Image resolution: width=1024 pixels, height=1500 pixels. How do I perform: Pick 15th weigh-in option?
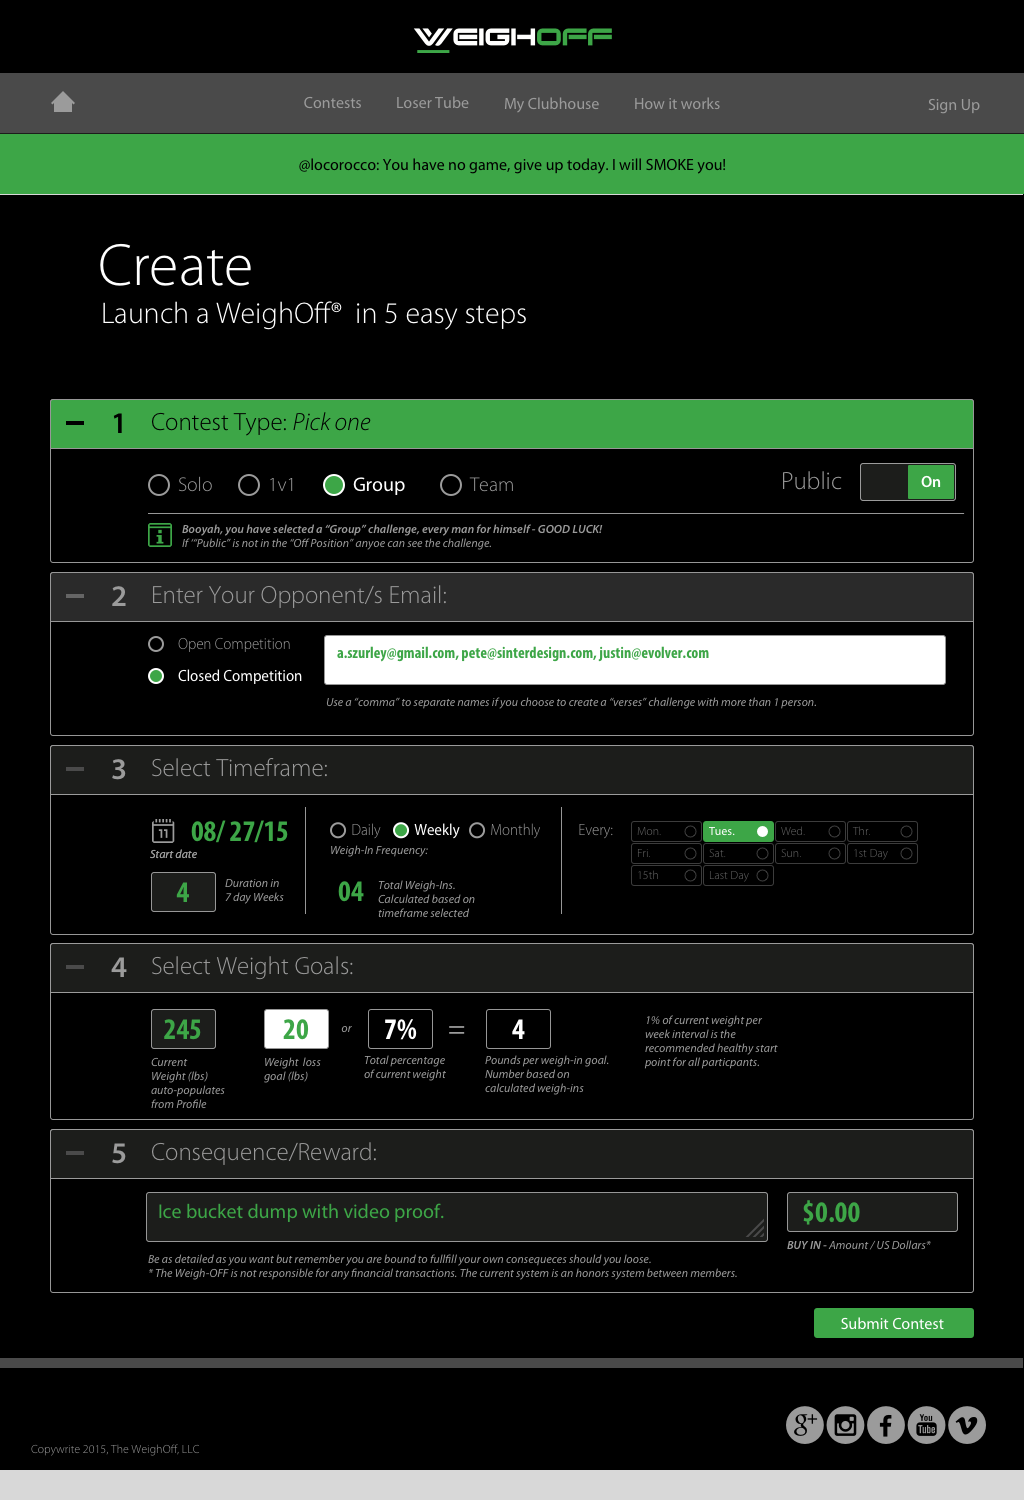(x=666, y=875)
